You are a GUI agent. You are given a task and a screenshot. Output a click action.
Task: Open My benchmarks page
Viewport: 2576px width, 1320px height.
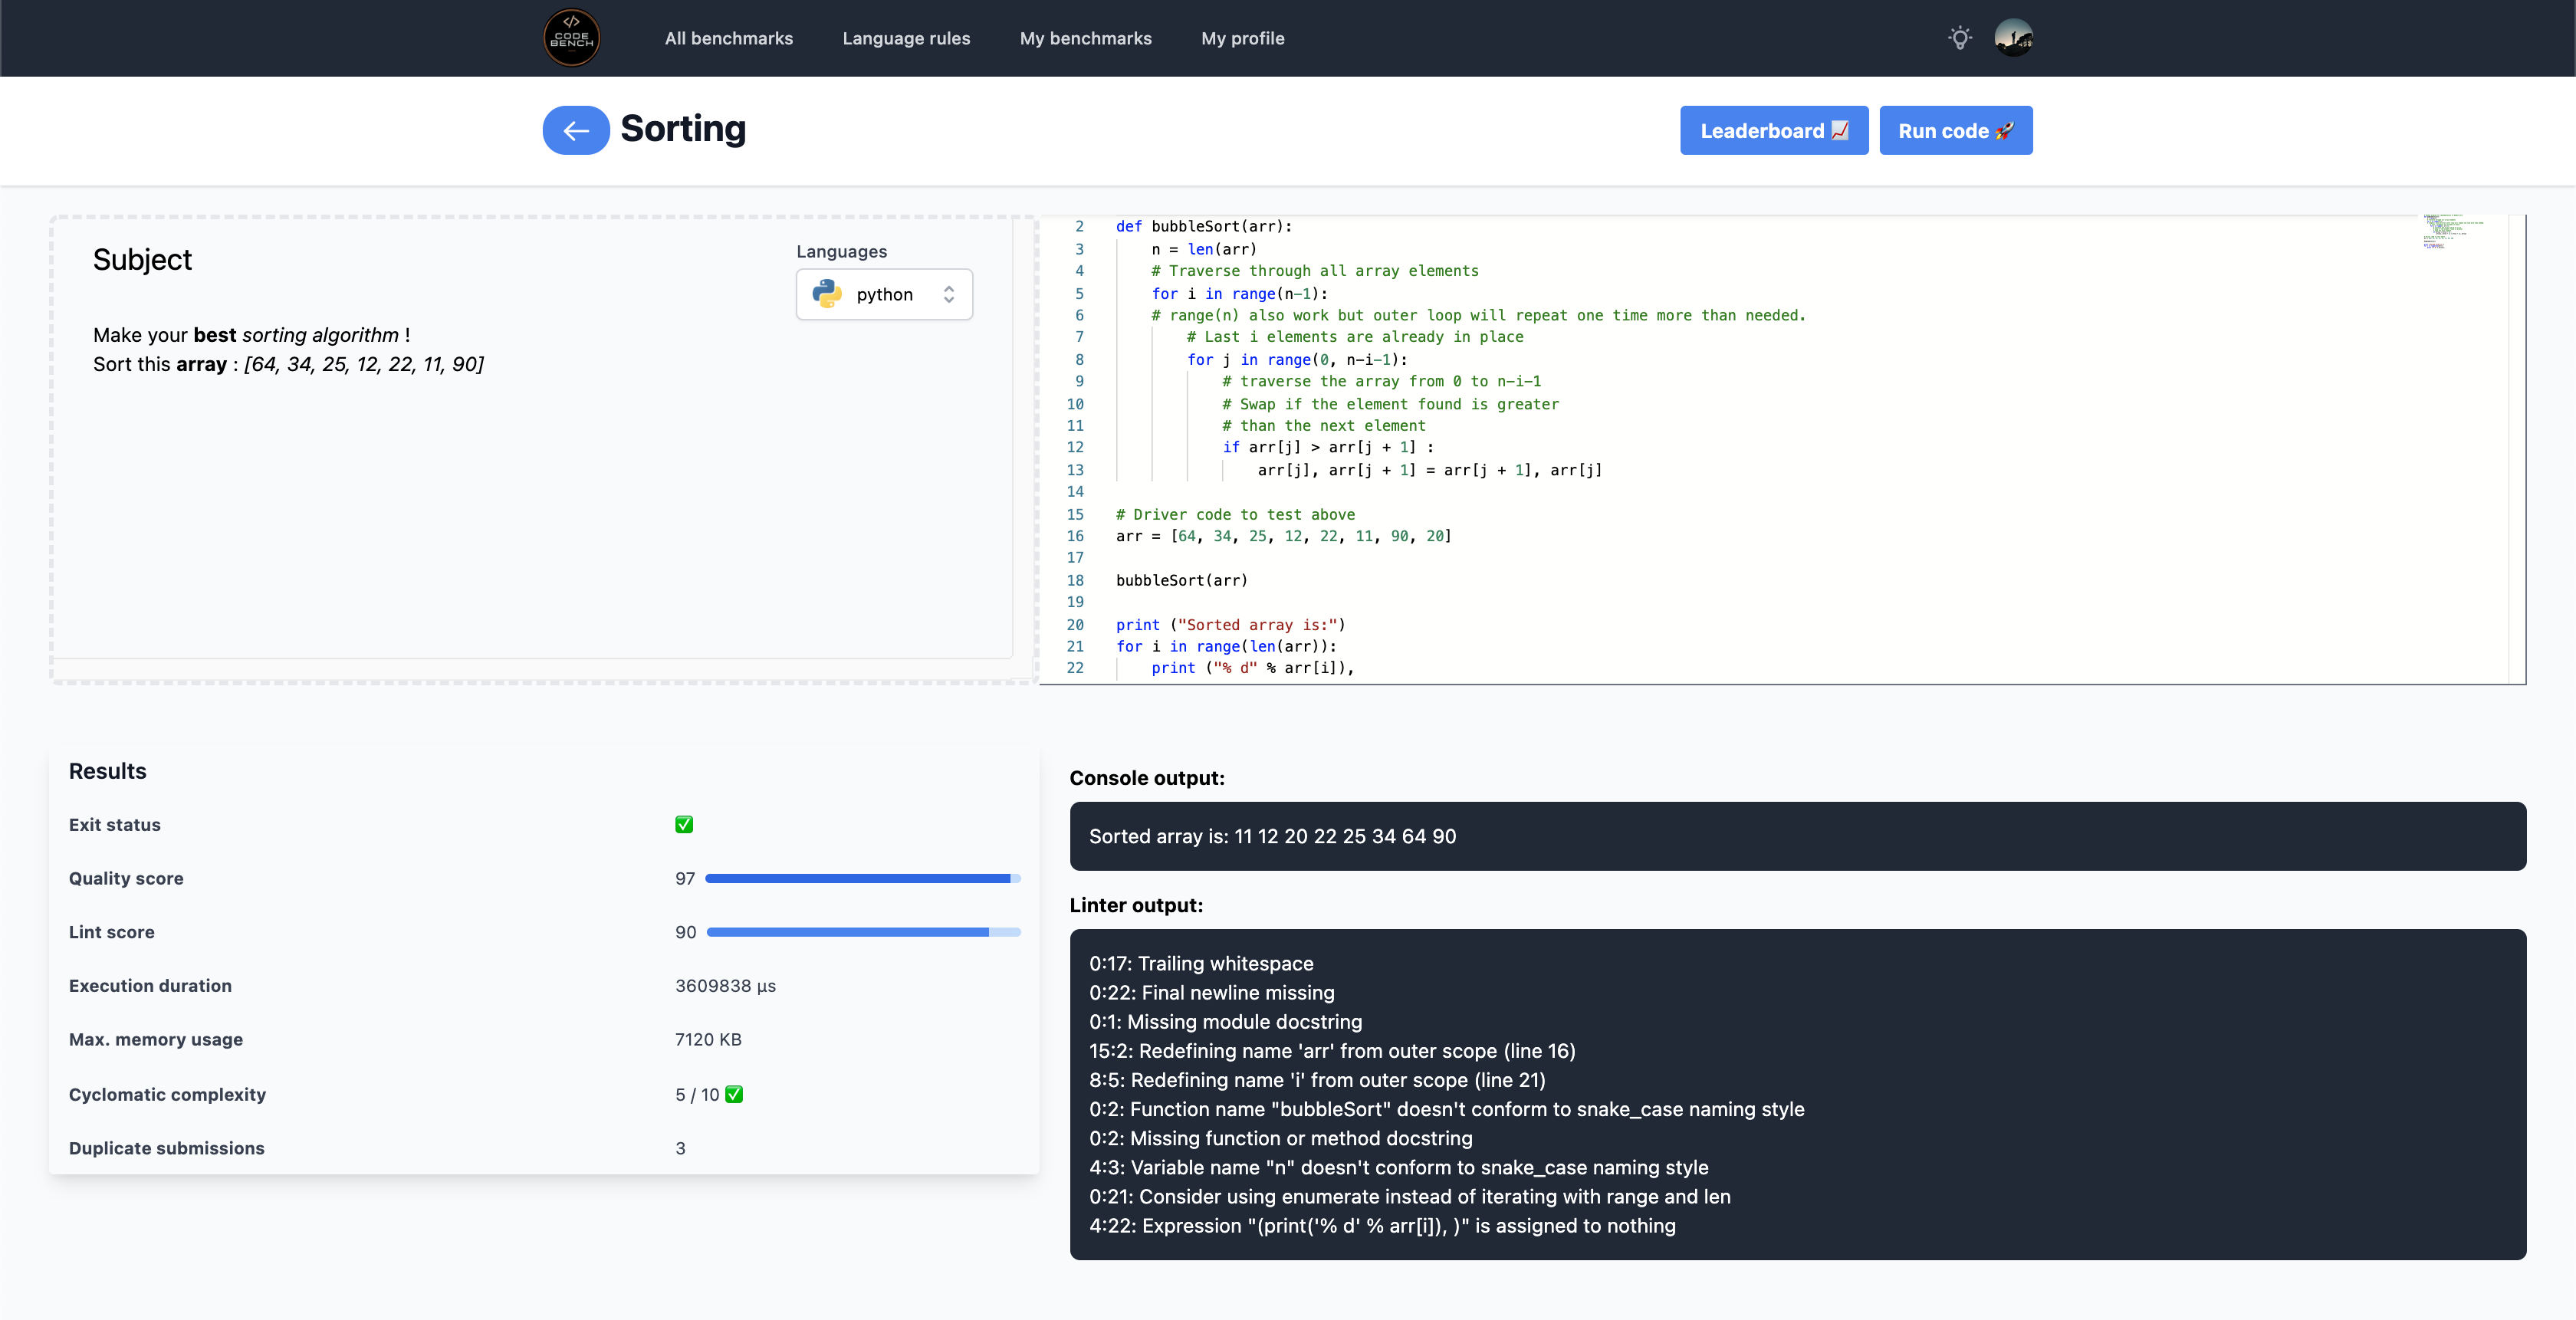point(1085,38)
